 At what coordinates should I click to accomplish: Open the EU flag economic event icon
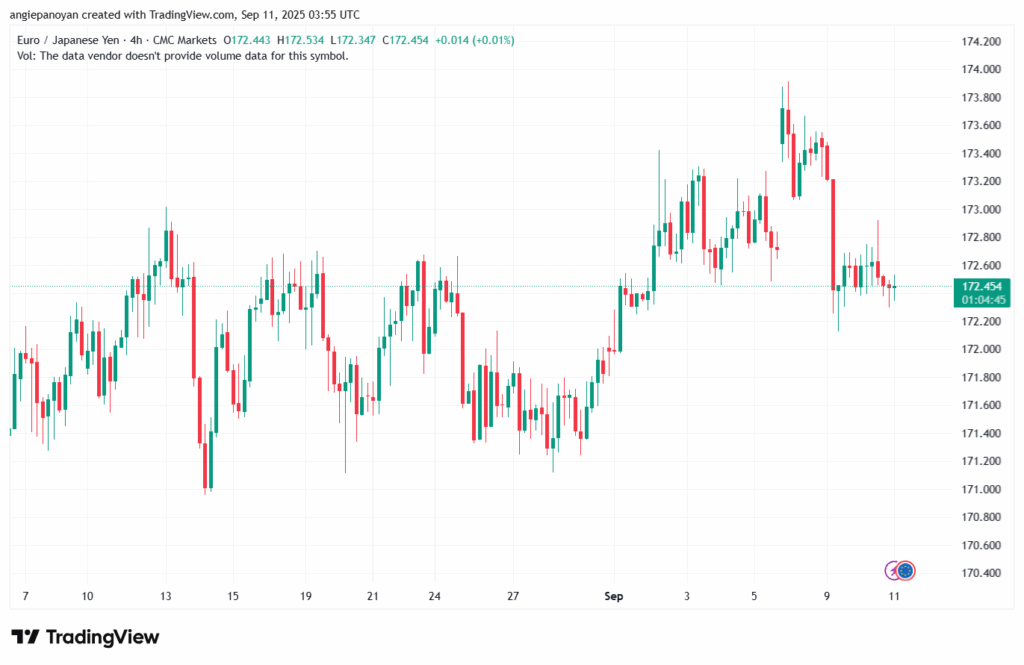click(x=905, y=571)
